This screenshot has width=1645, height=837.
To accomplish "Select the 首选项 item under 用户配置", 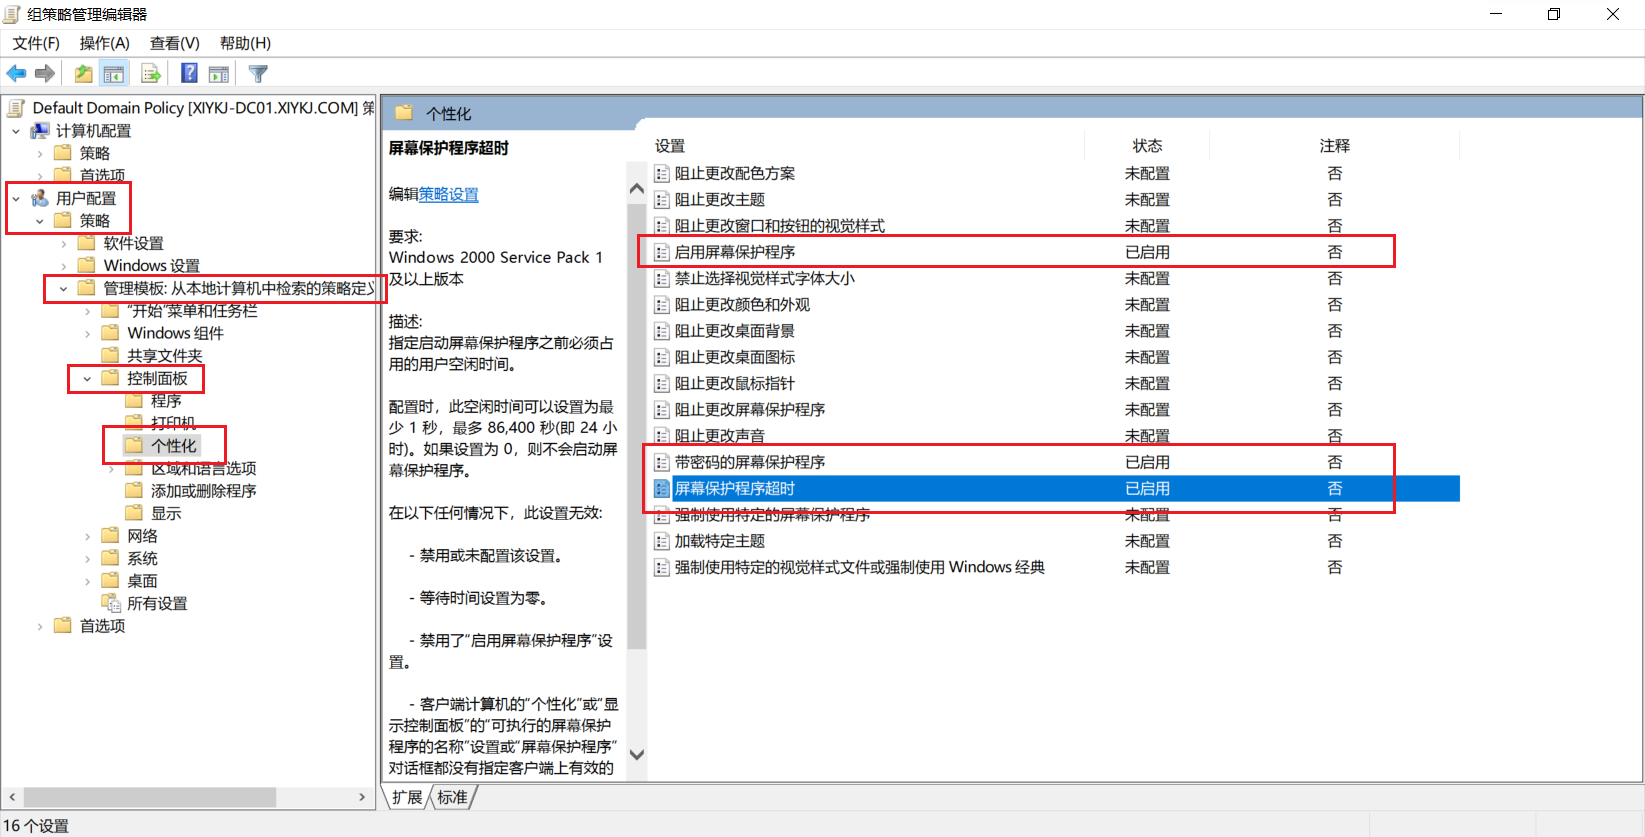I will pyautogui.click(x=102, y=626).
